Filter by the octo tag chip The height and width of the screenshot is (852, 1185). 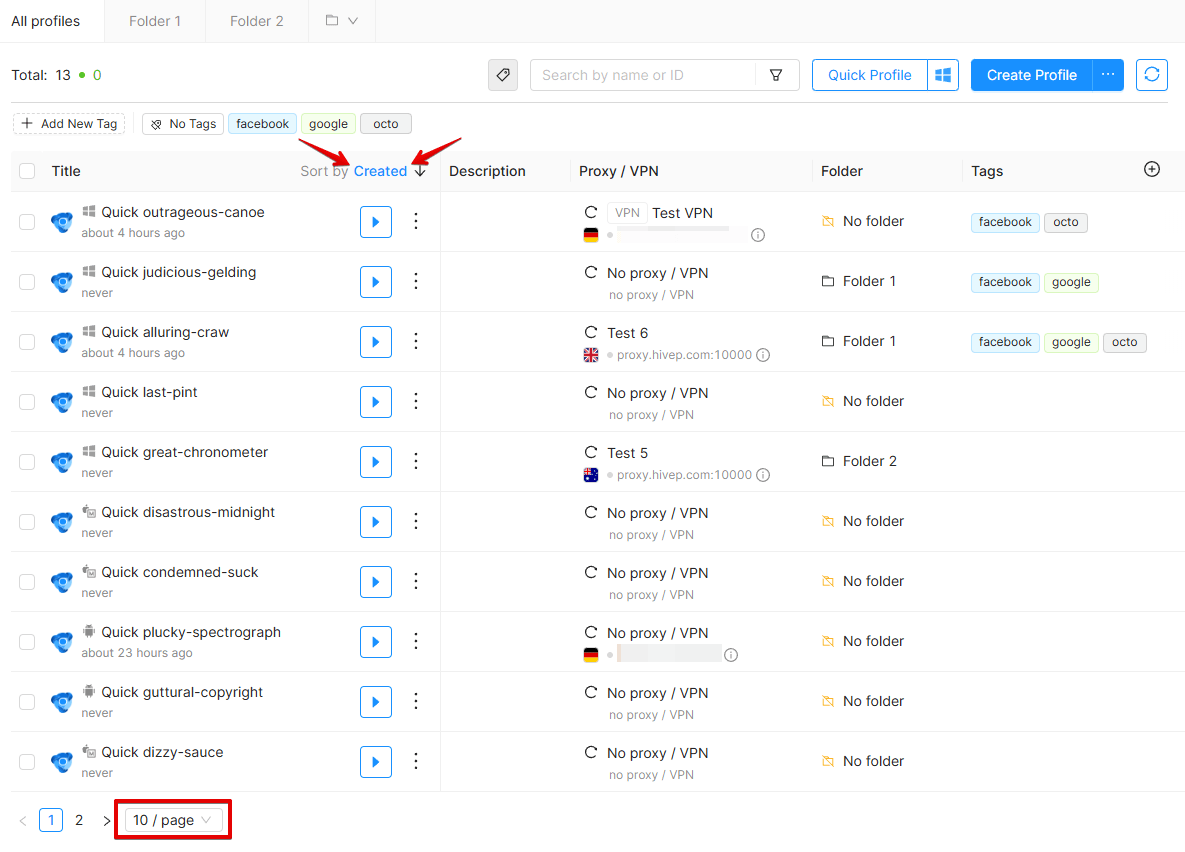coord(385,123)
